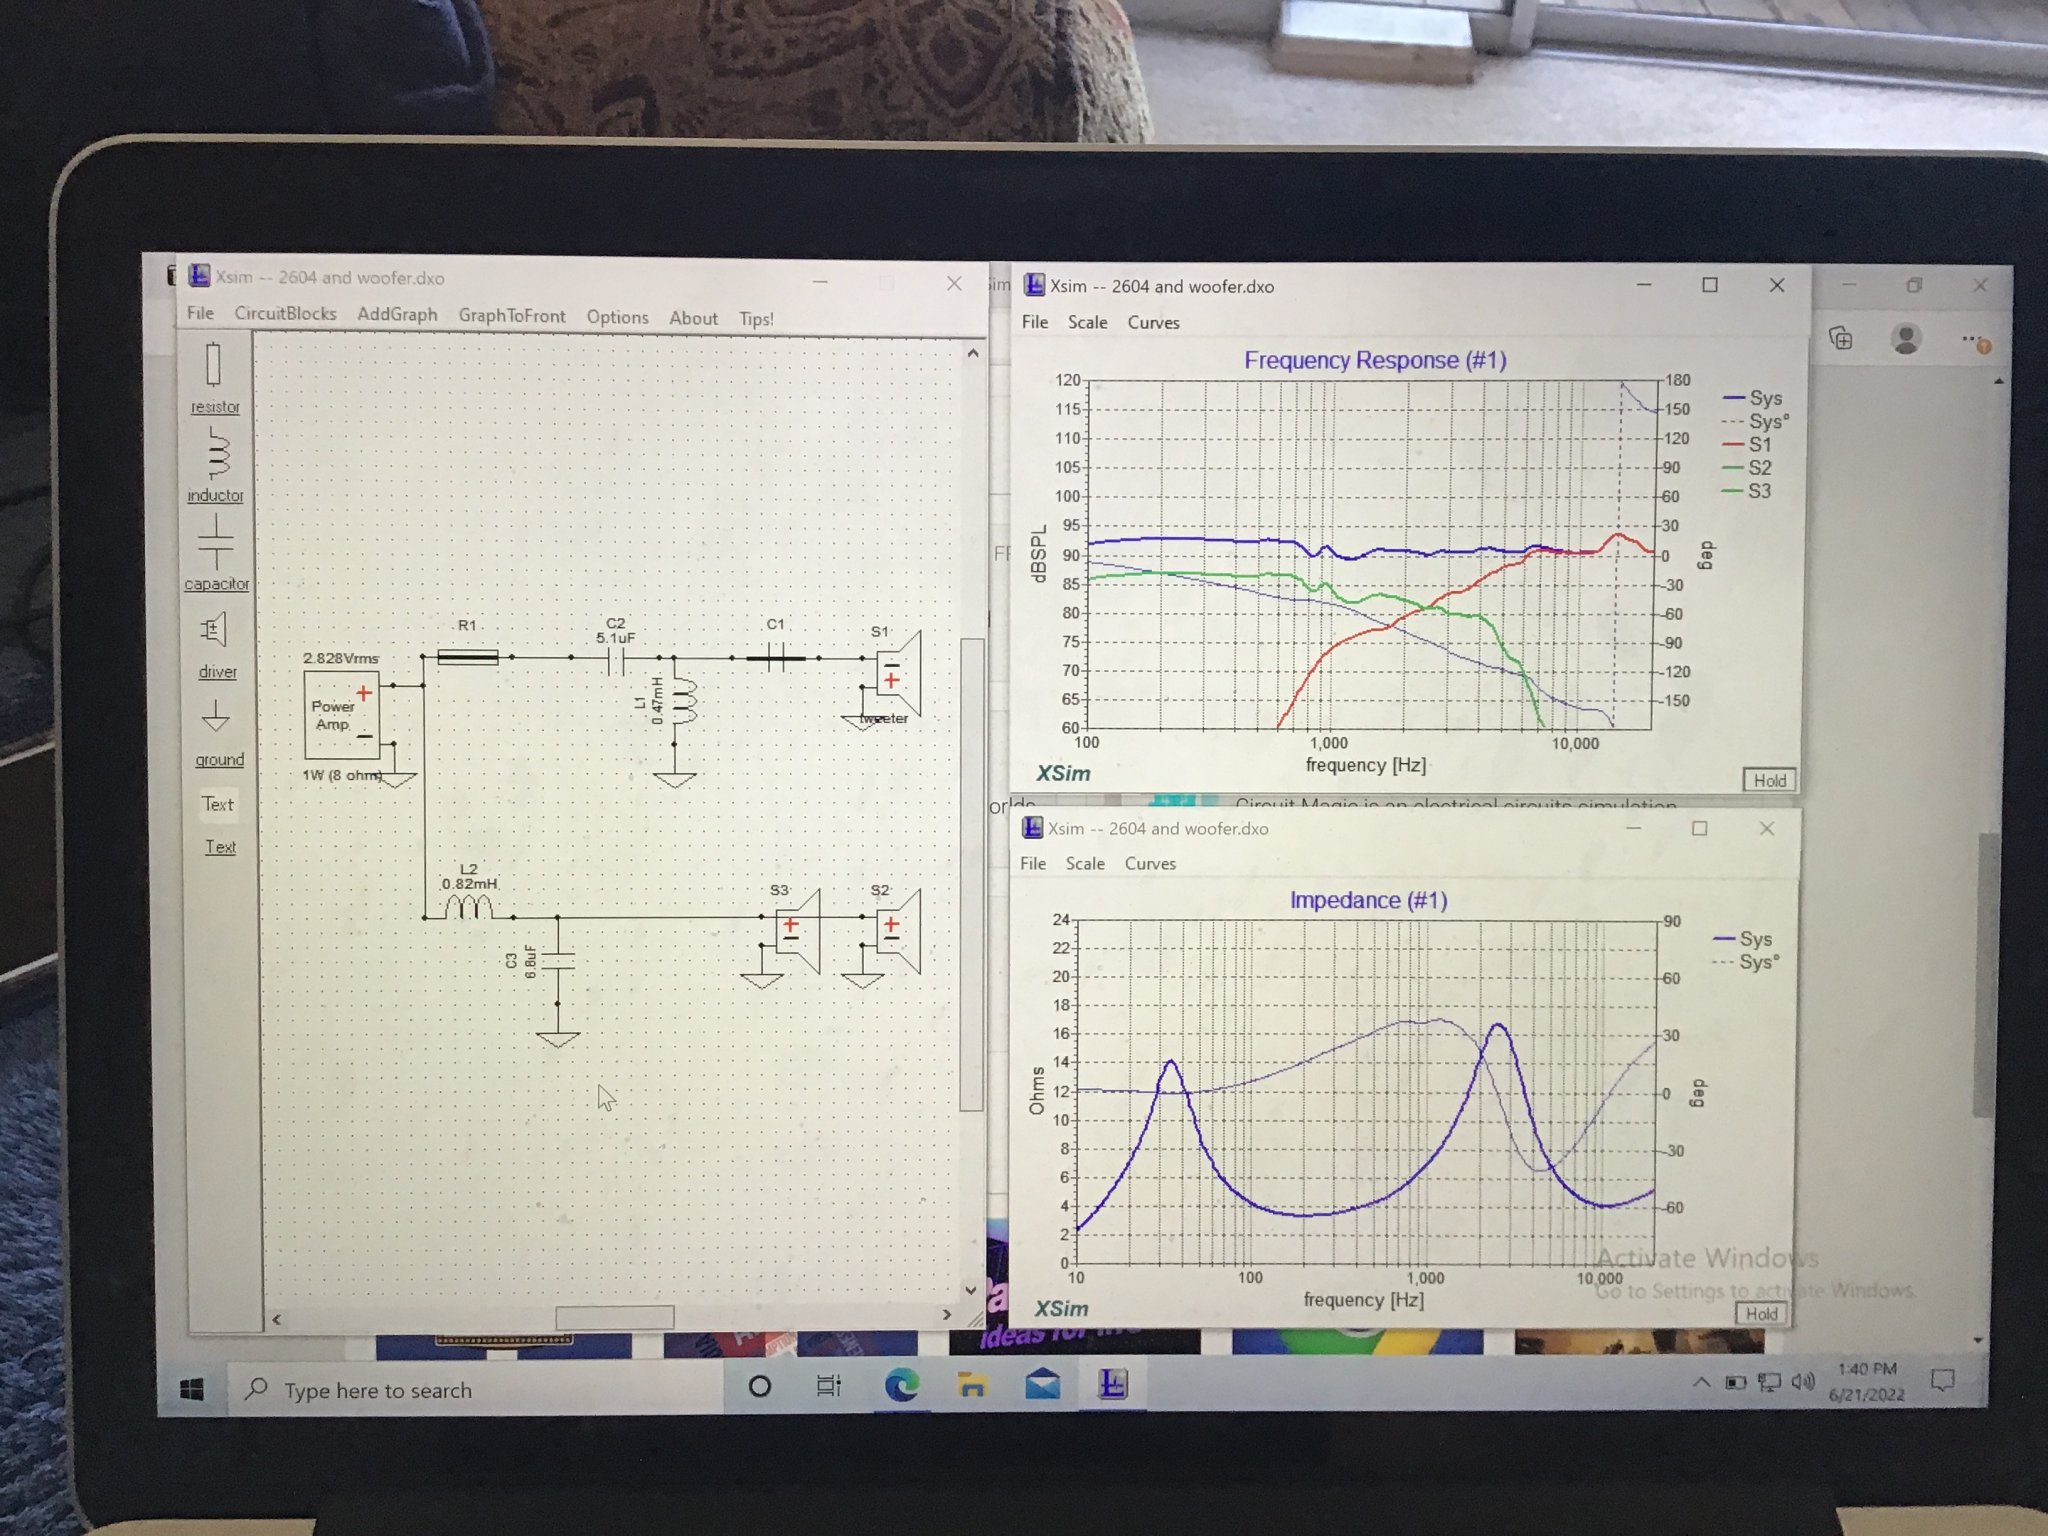The image size is (2048, 1536).
Task: Open the CircuitBlocks menu
Action: coord(285,314)
